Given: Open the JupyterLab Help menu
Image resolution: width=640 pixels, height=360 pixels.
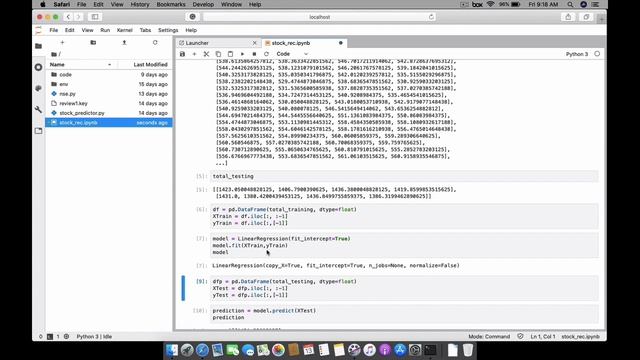Looking at the screenshot, I should click(191, 30).
